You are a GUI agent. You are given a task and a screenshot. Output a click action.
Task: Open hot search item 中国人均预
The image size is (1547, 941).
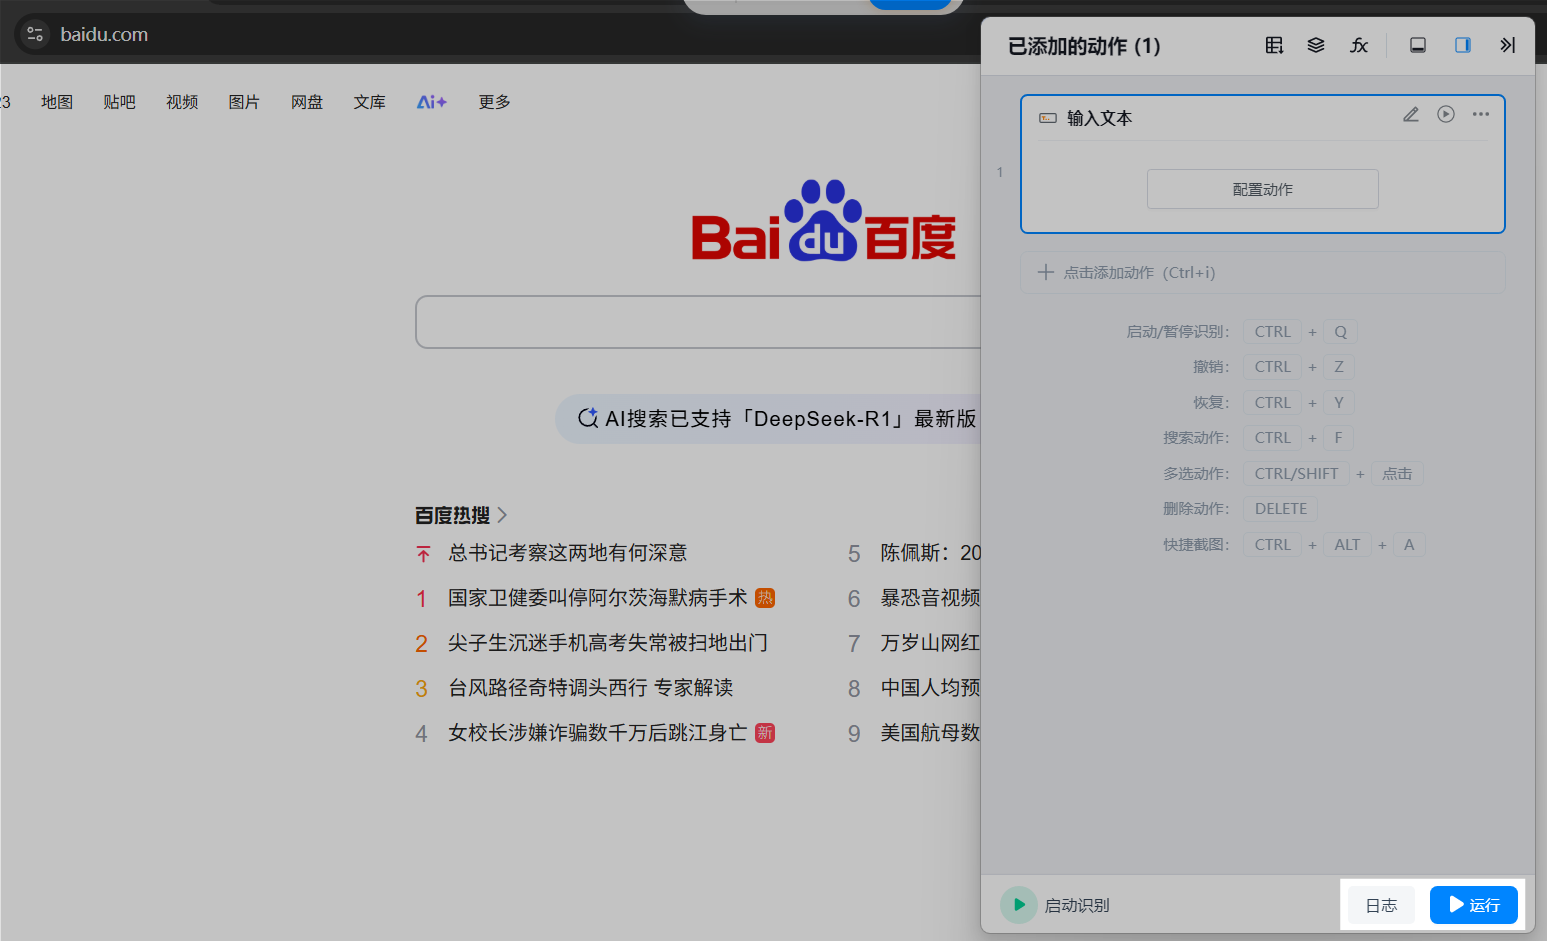coord(930,688)
